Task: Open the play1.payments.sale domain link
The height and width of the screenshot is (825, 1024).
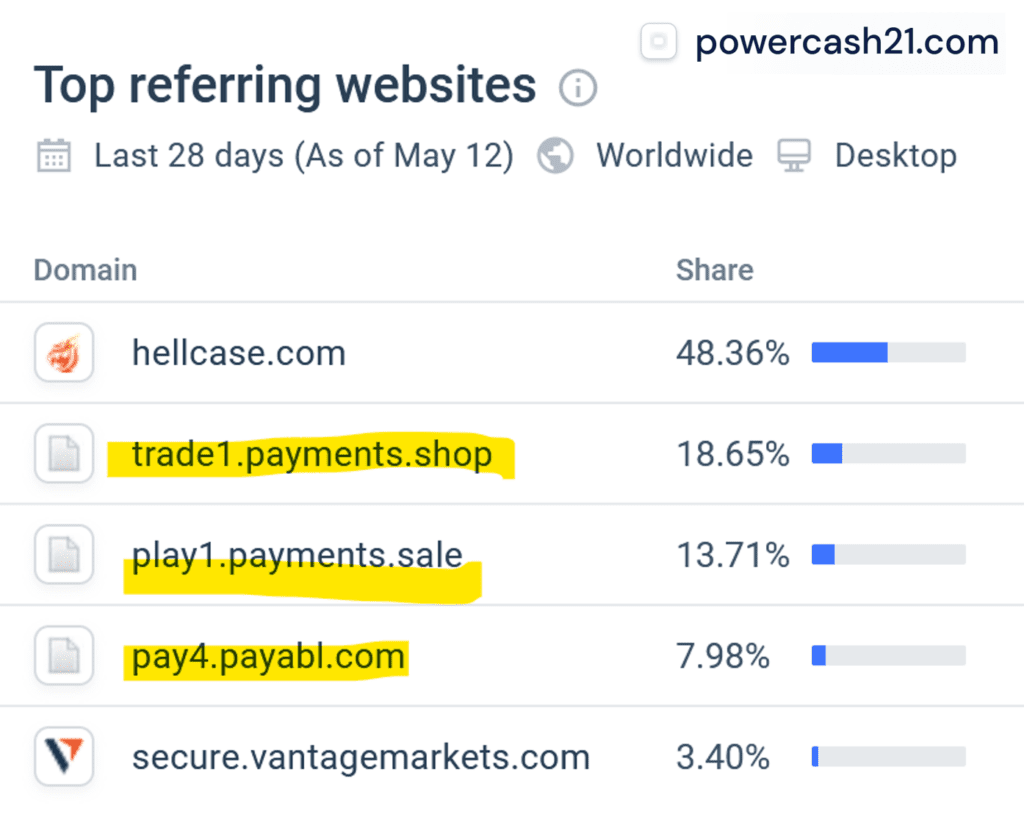Action: tap(297, 556)
